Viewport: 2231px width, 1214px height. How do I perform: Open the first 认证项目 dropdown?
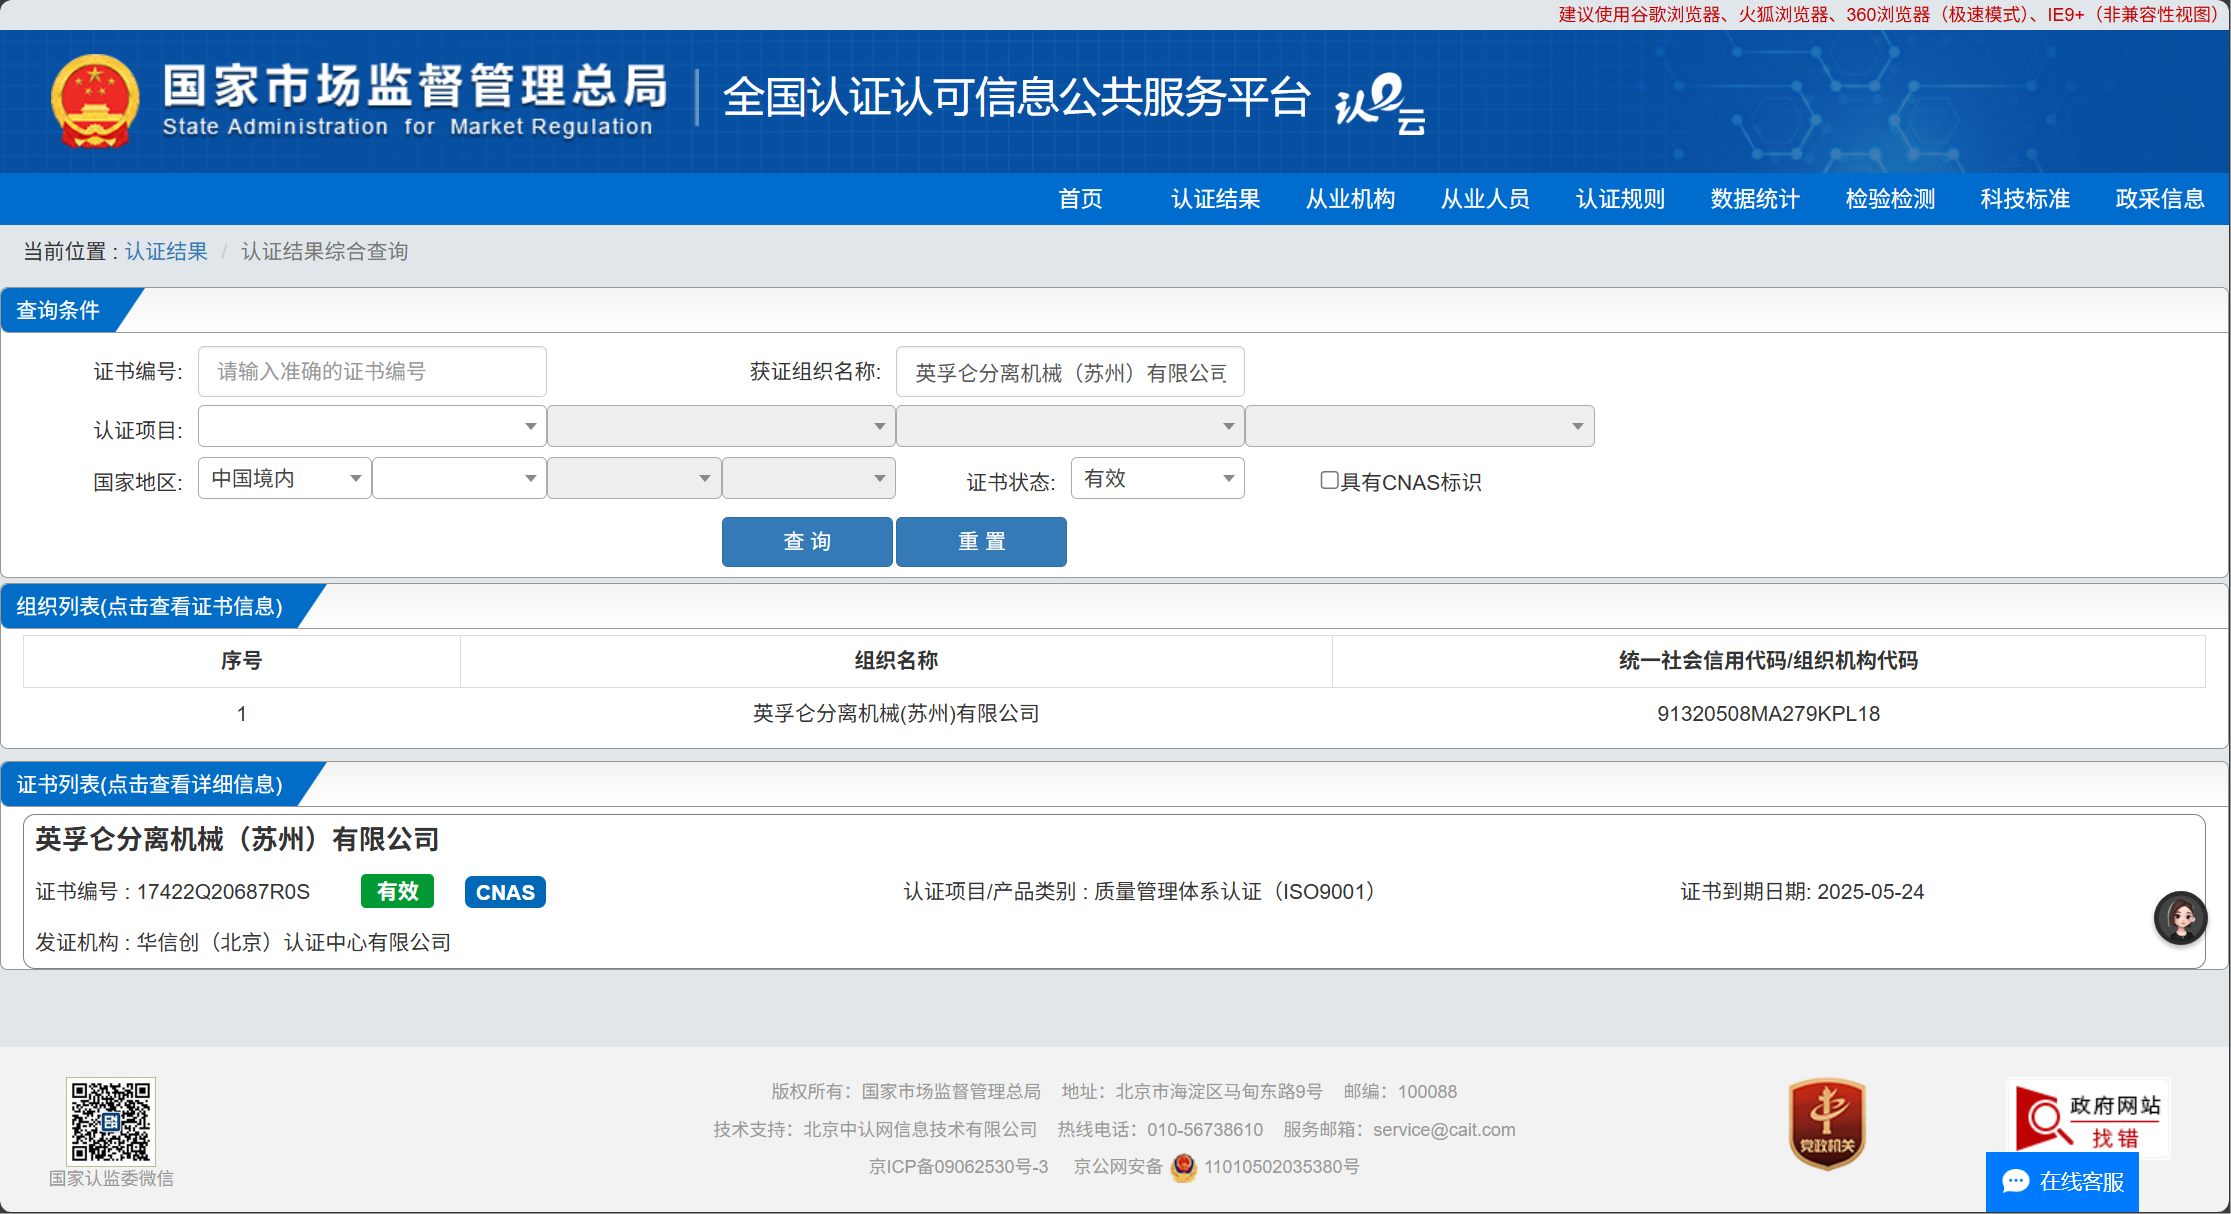372,426
